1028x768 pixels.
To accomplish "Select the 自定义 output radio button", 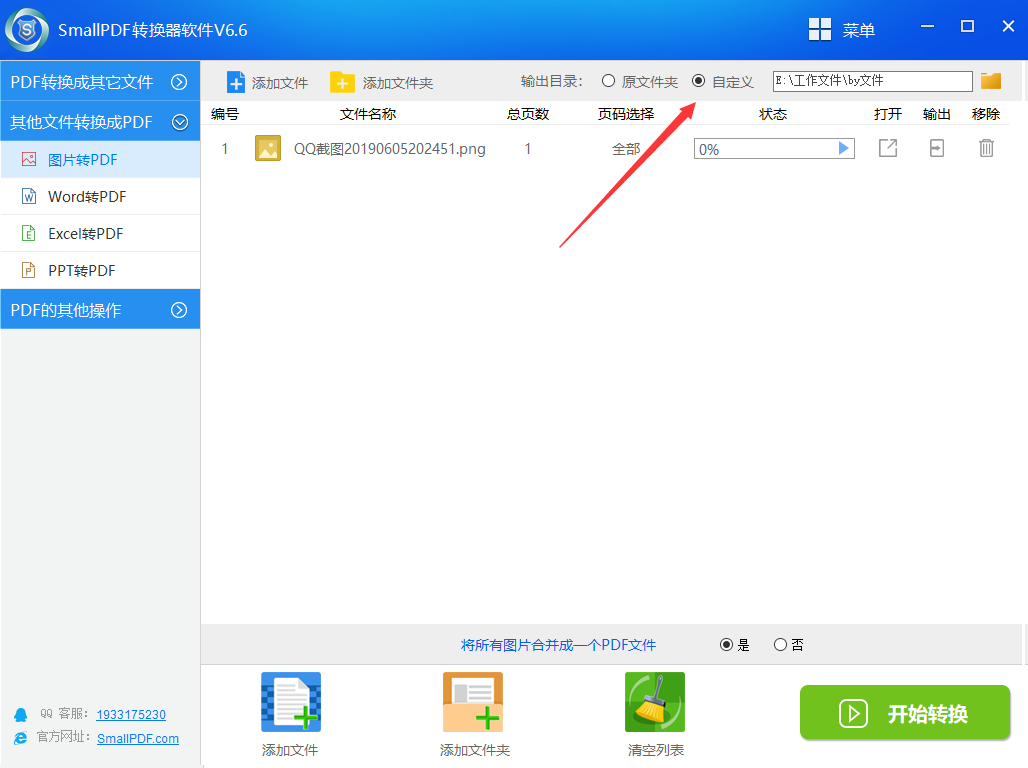I will point(698,81).
